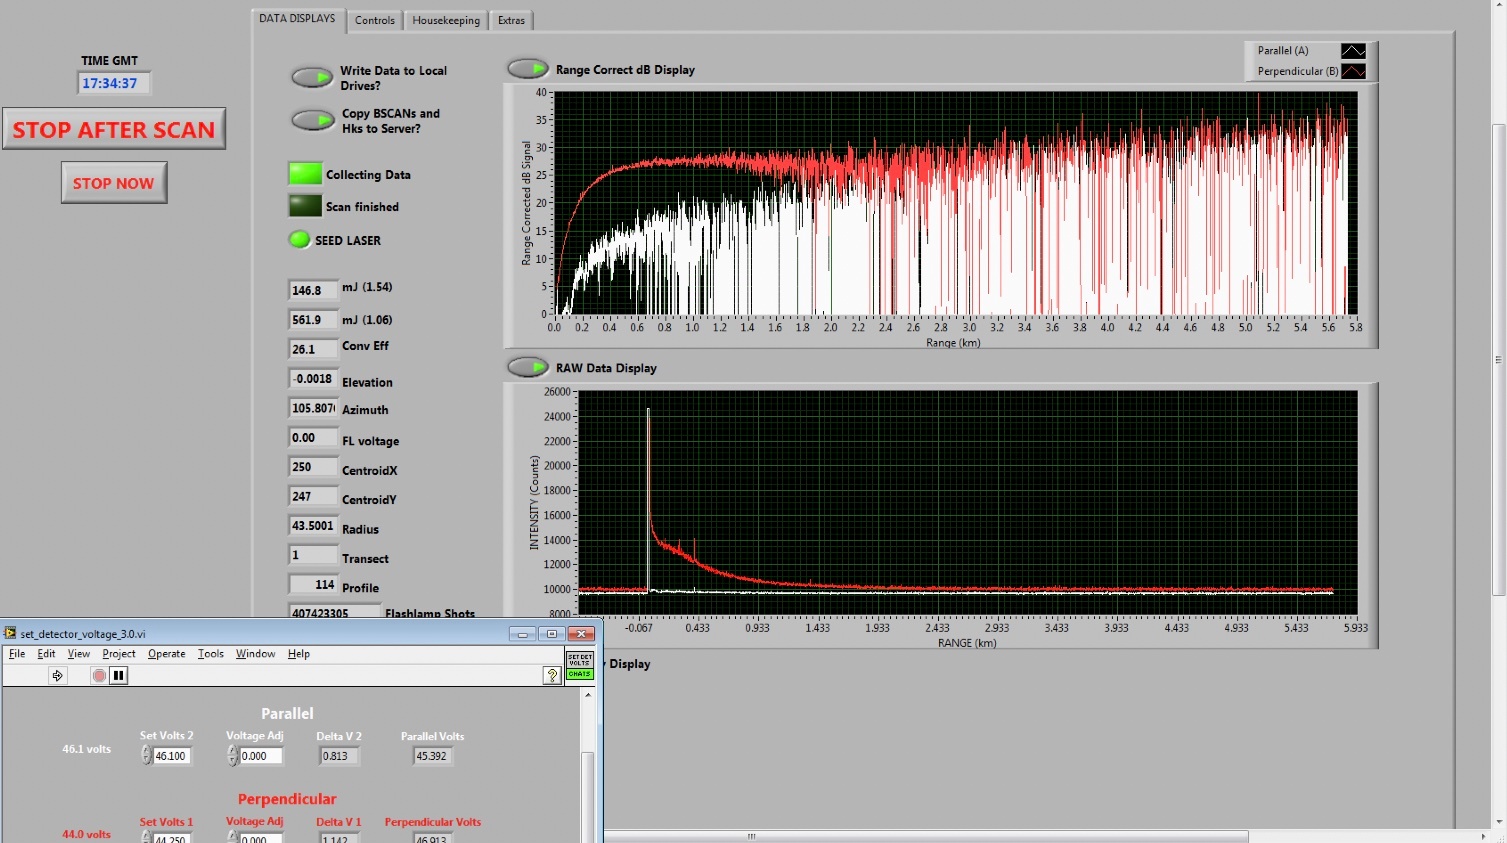Open the Operate menu
Screen dimensions: 1507x843
click(166, 654)
